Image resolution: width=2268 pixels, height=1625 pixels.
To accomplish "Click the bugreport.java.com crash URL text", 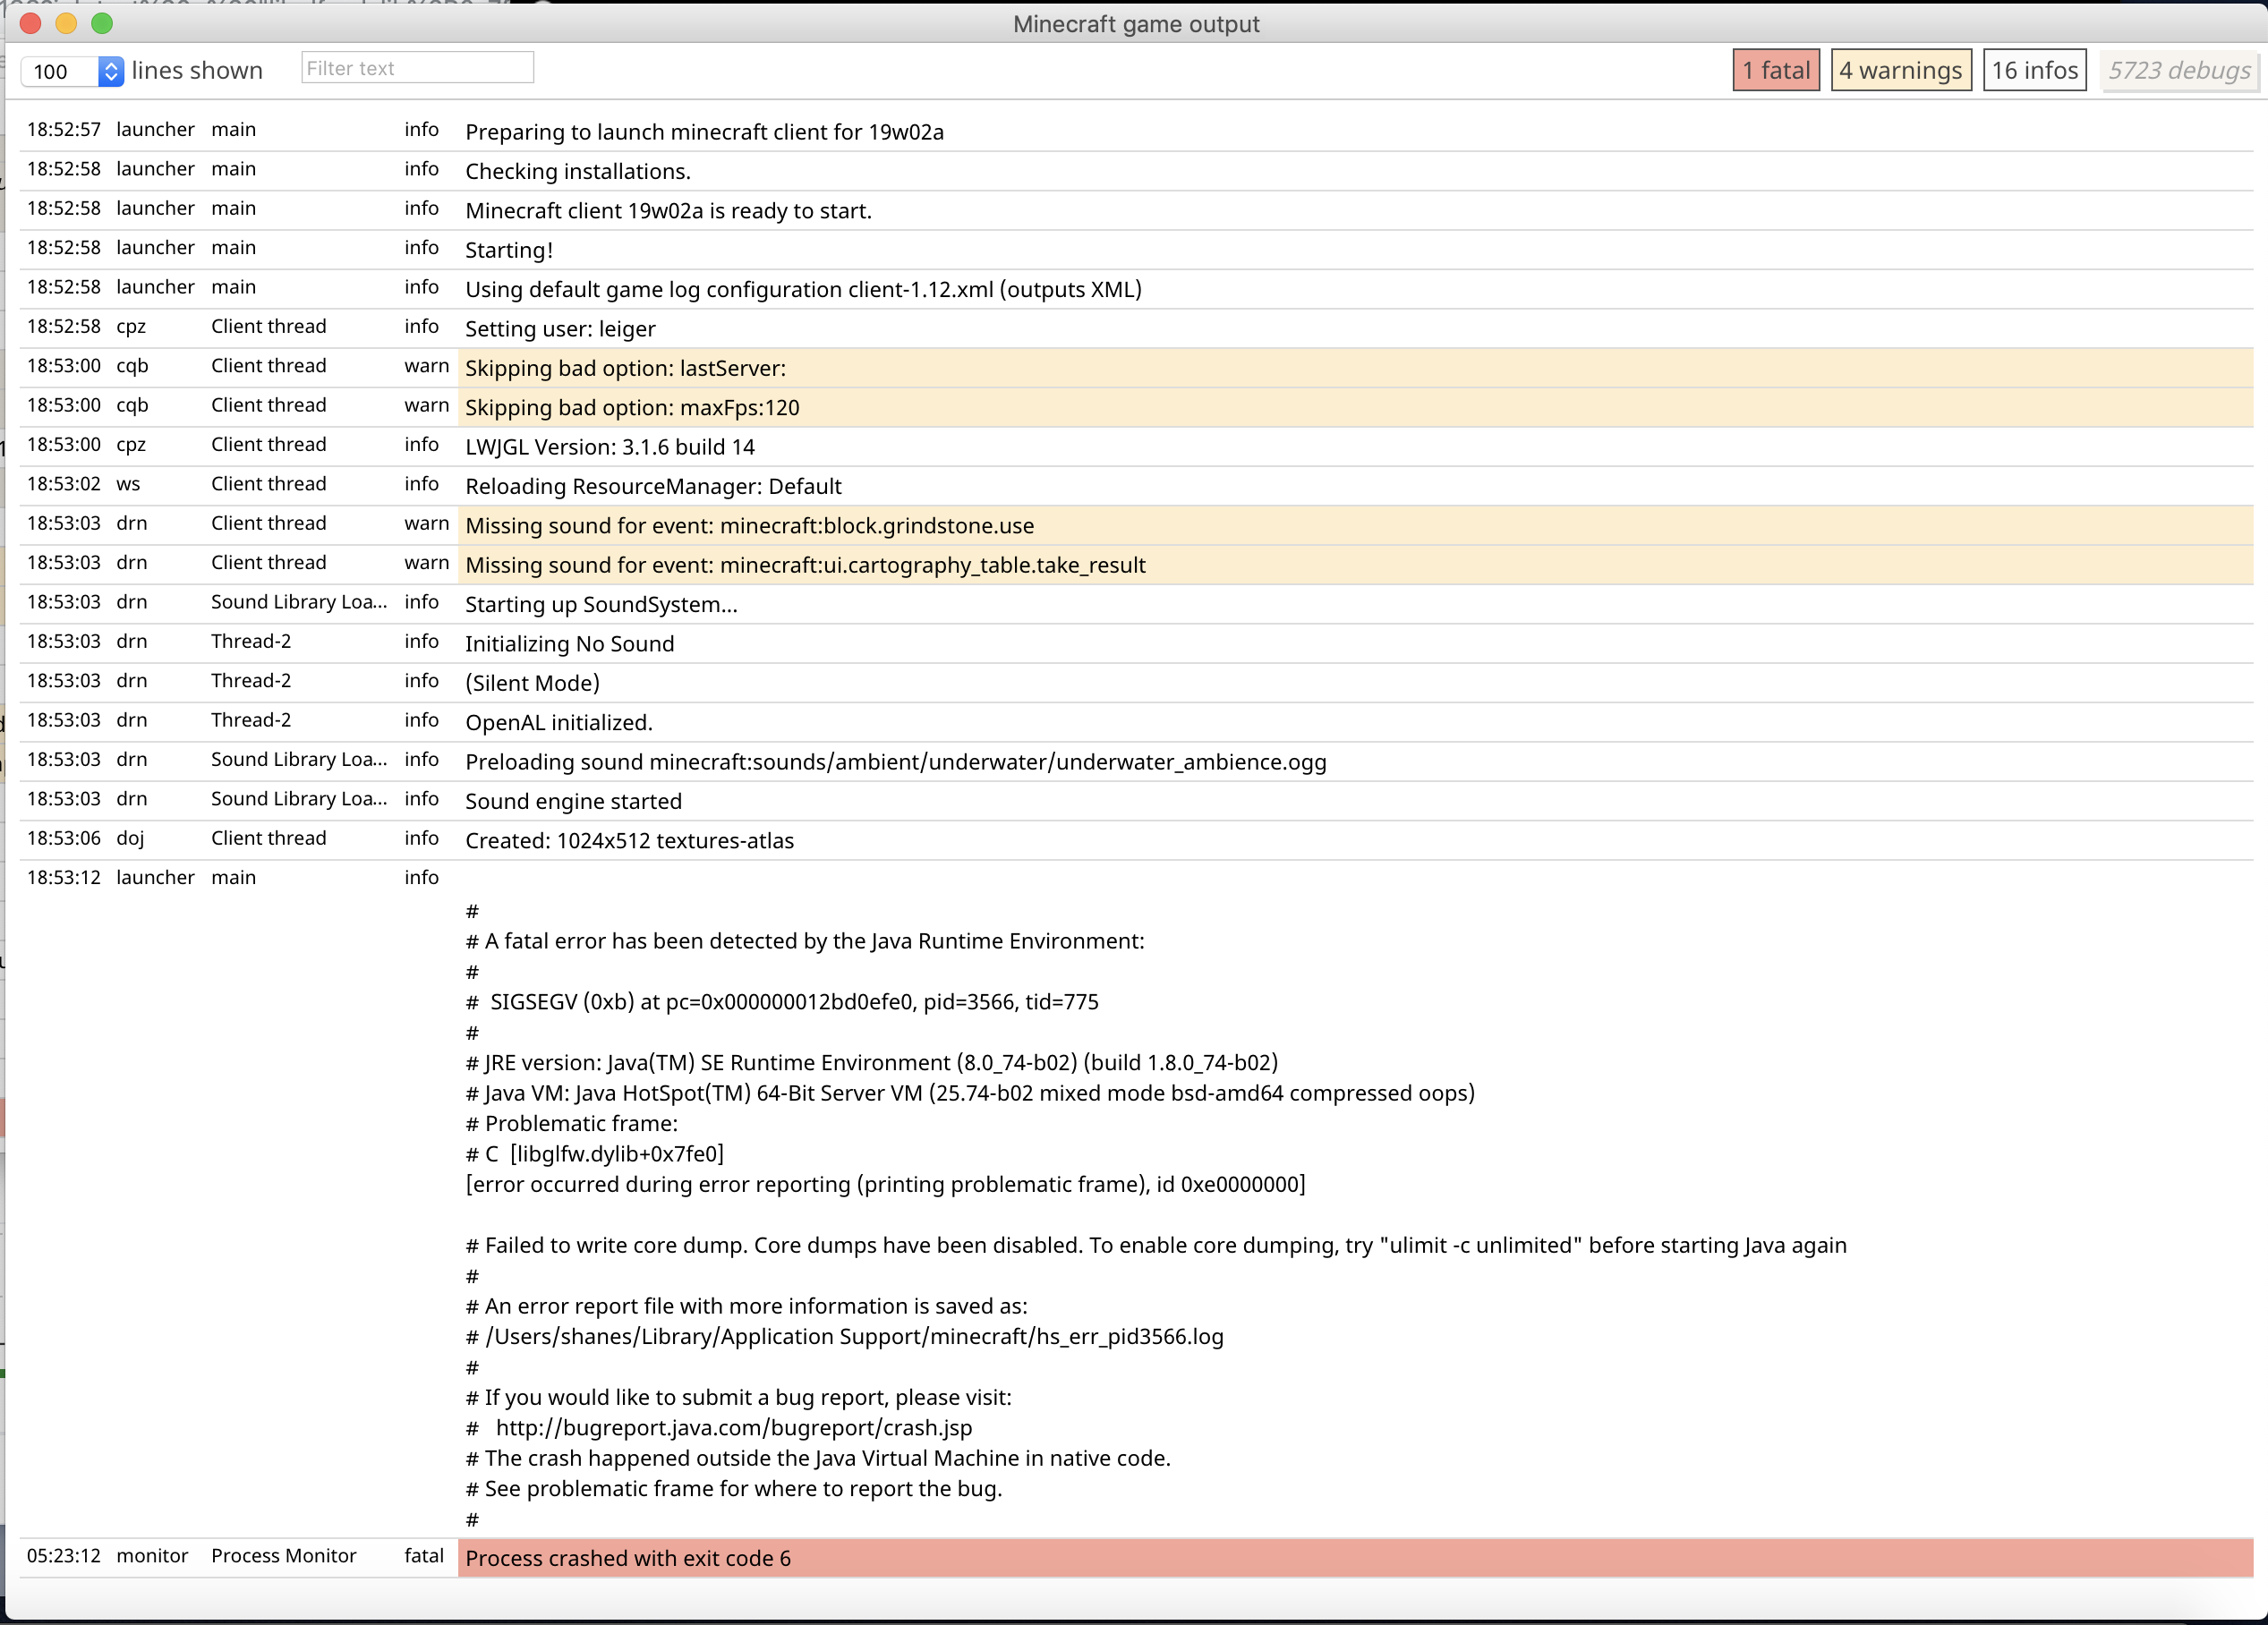I will pos(733,1428).
